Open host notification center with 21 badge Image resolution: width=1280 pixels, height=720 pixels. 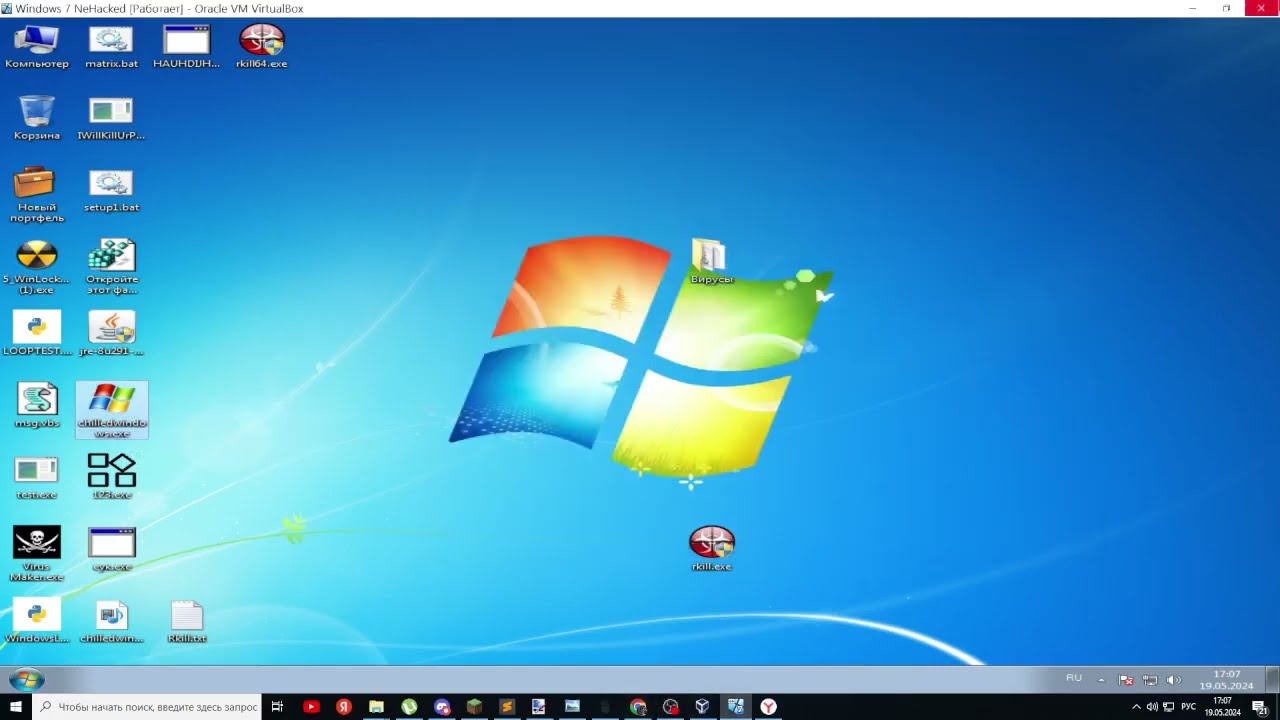(x=1260, y=707)
